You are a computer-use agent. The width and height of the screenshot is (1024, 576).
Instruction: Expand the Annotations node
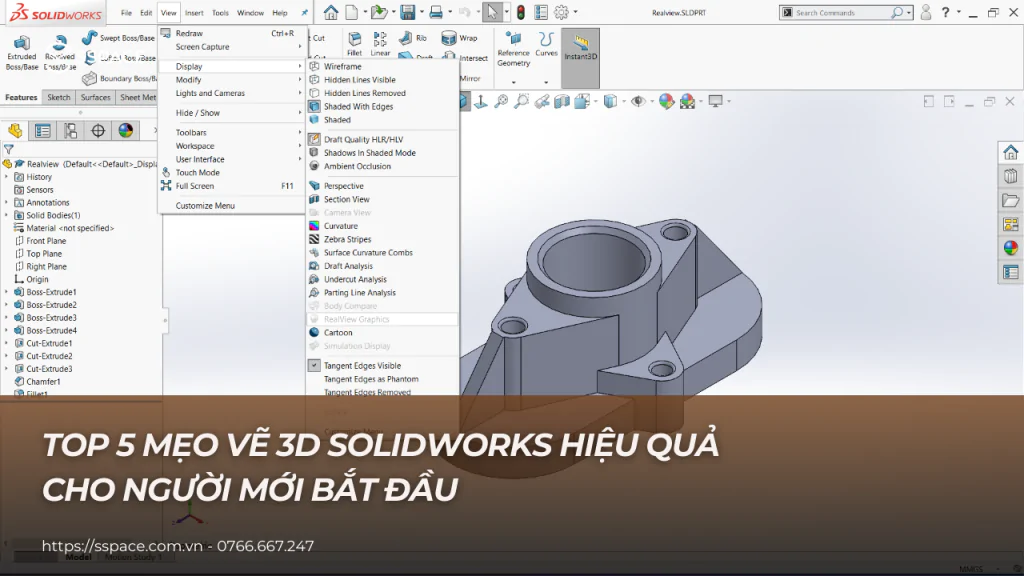coord(7,202)
